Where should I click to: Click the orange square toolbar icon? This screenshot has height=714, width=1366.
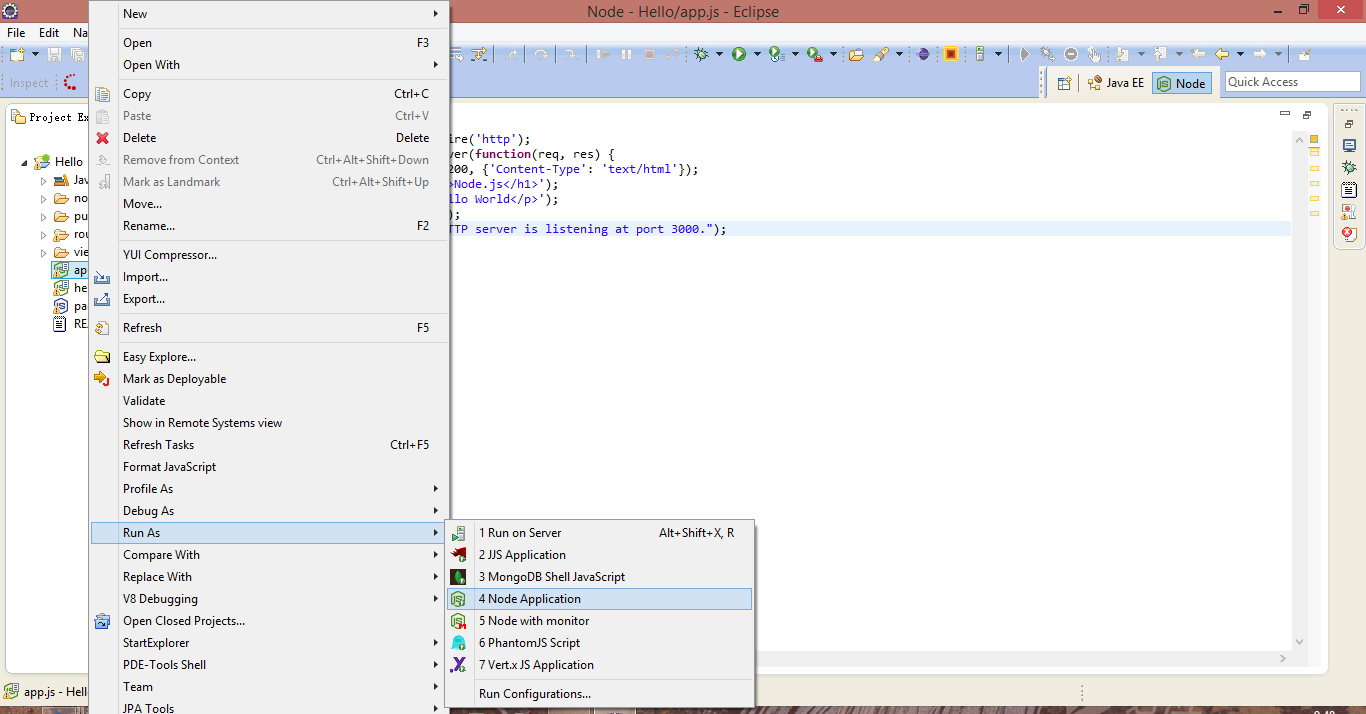[x=951, y=54]
